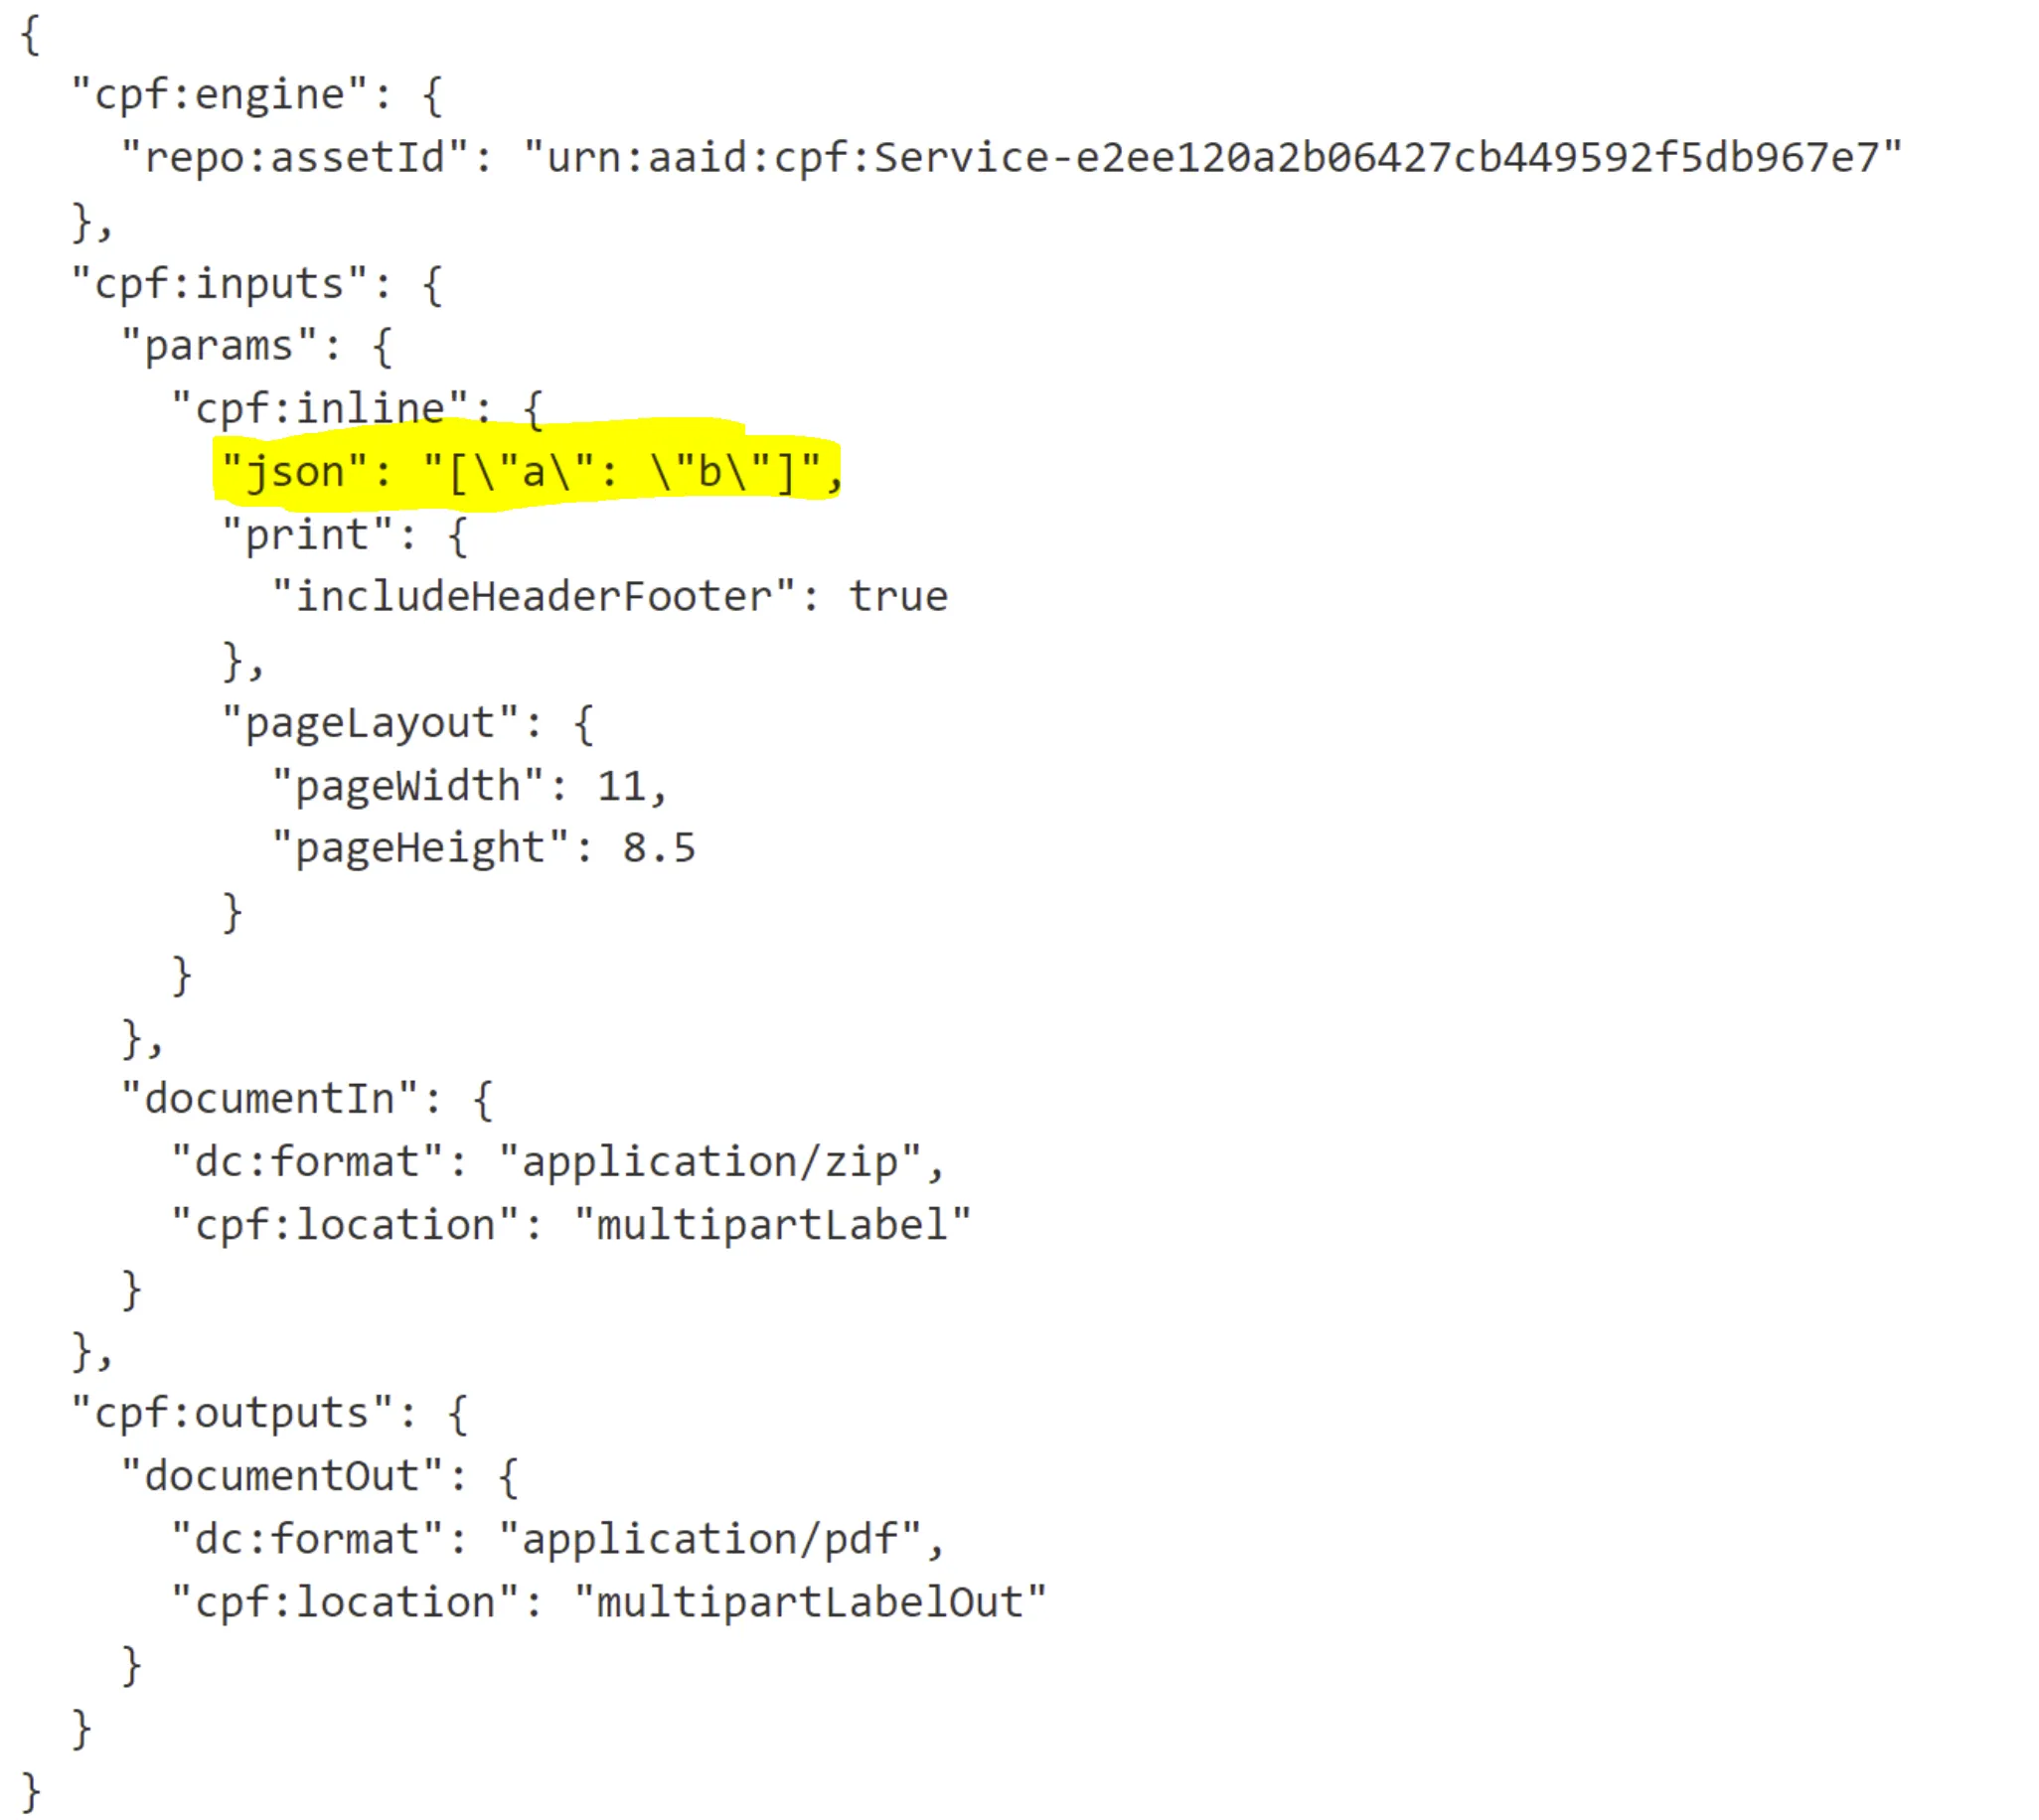
Task: Click the "documentOut" key
Action: [282, 1476]
